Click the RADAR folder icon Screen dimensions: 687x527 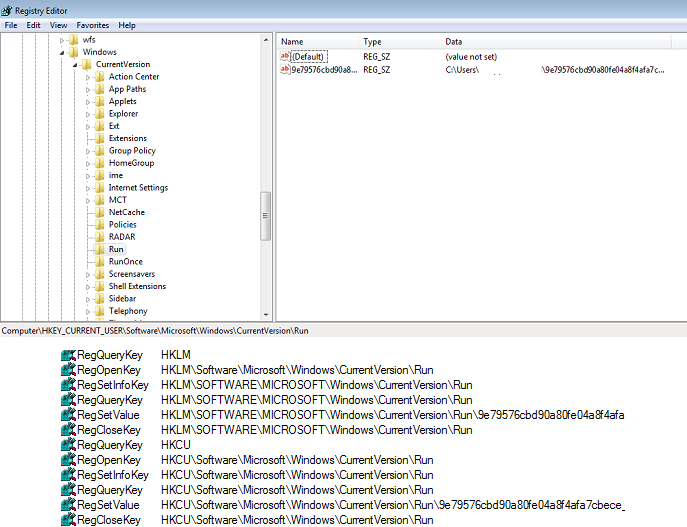99,237
